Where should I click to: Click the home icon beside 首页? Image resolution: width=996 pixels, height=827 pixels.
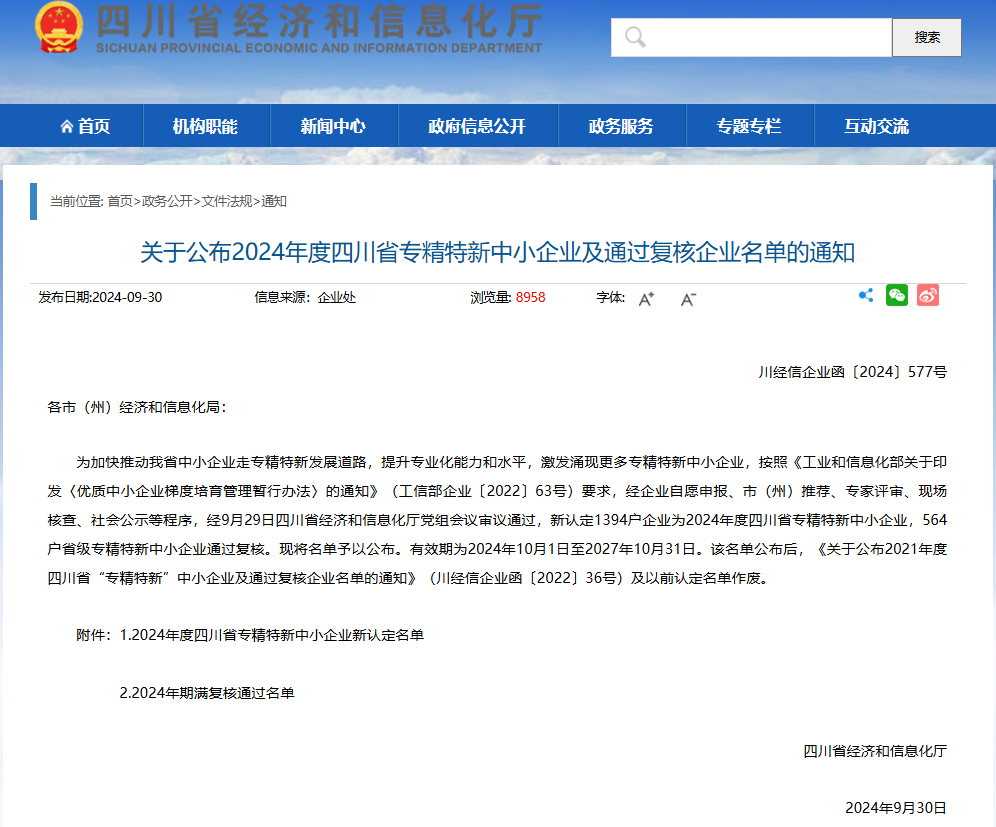[67, 126]
